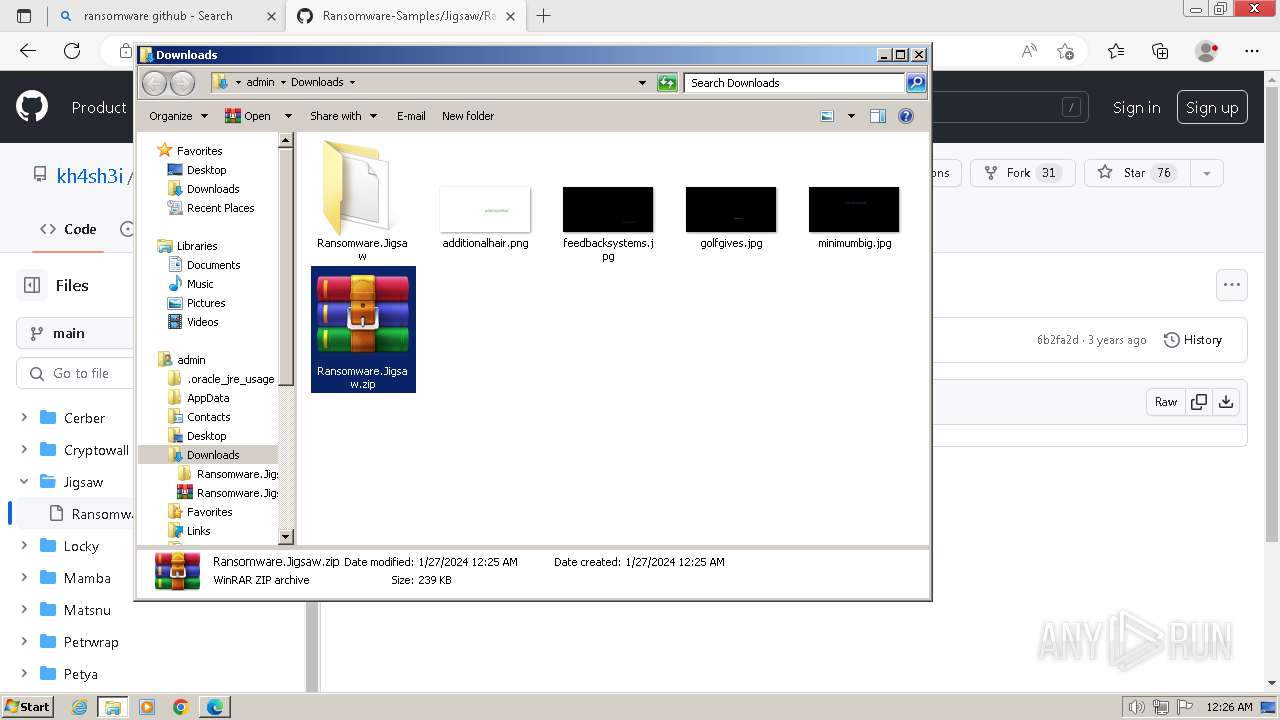Viewport: 1280px width, 720px height.
Task: Open the address bar history dropdown arrow
Action: (642, 83)
